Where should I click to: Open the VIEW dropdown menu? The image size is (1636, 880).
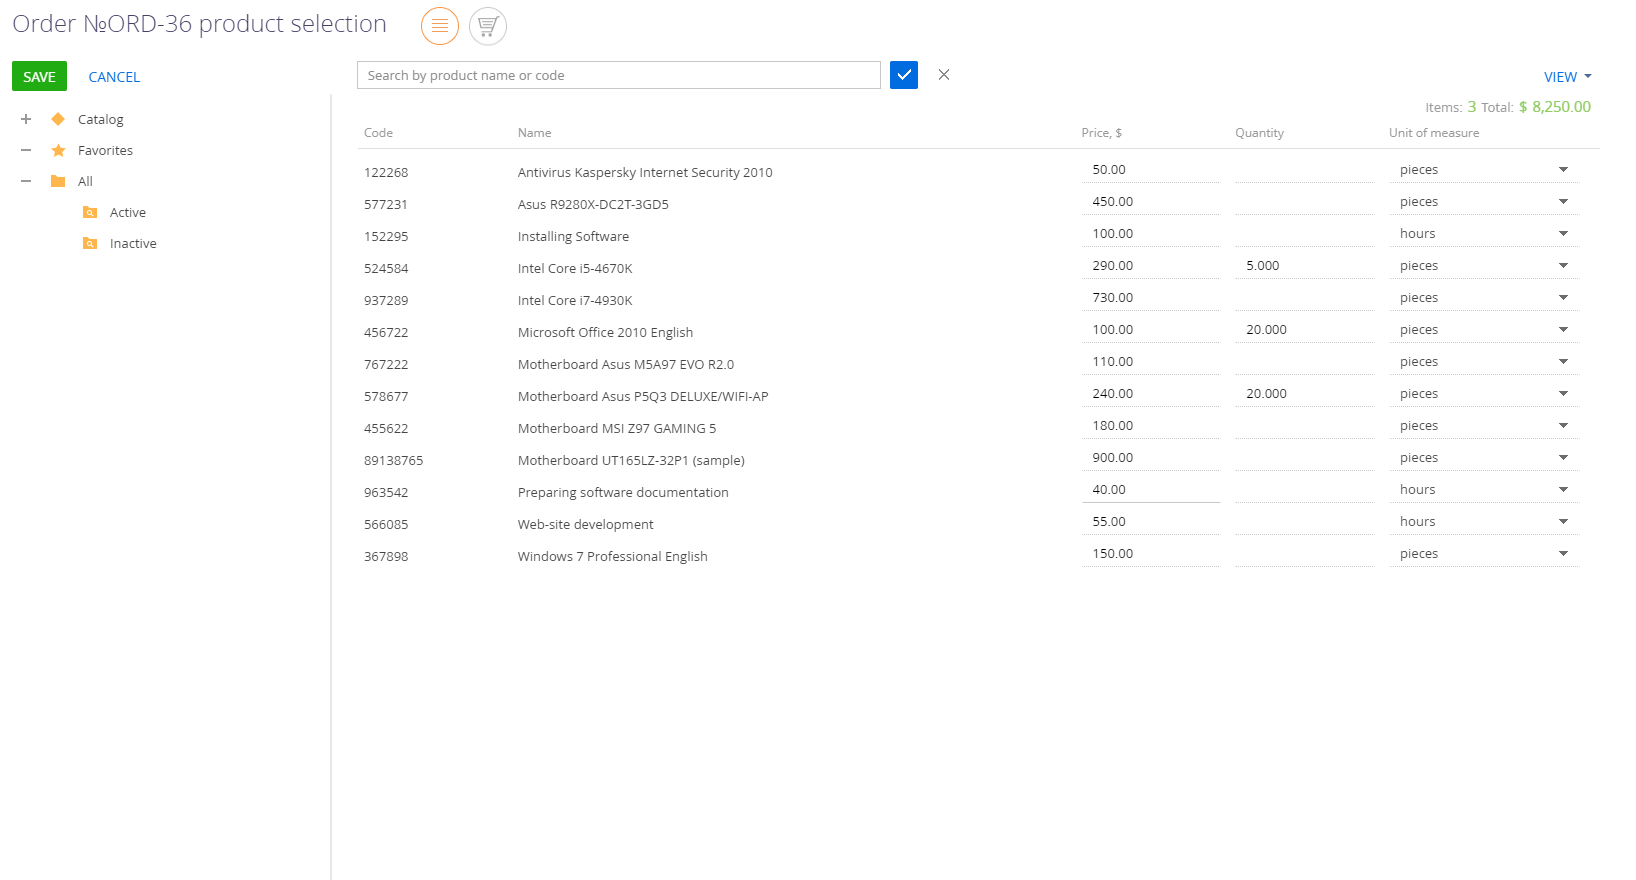[x=1567, y=77]
